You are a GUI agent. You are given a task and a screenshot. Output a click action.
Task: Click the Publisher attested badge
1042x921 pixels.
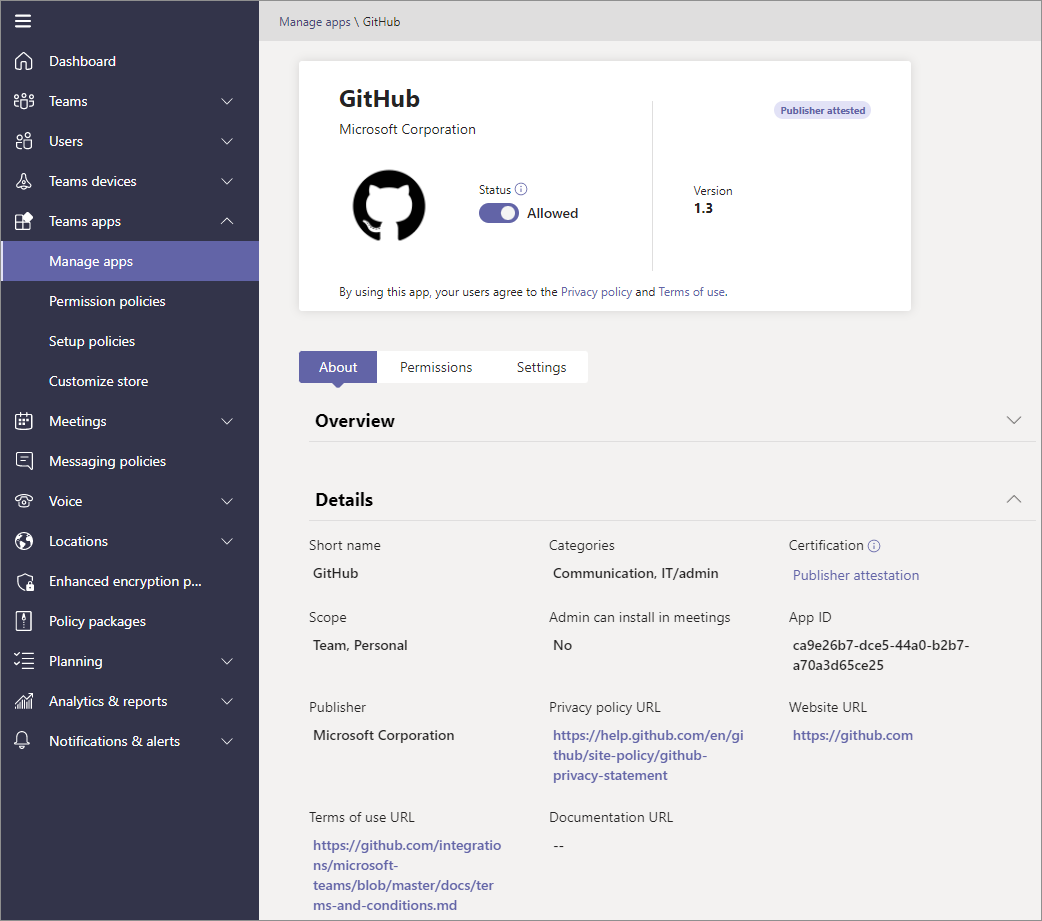[x=823, y=110]
